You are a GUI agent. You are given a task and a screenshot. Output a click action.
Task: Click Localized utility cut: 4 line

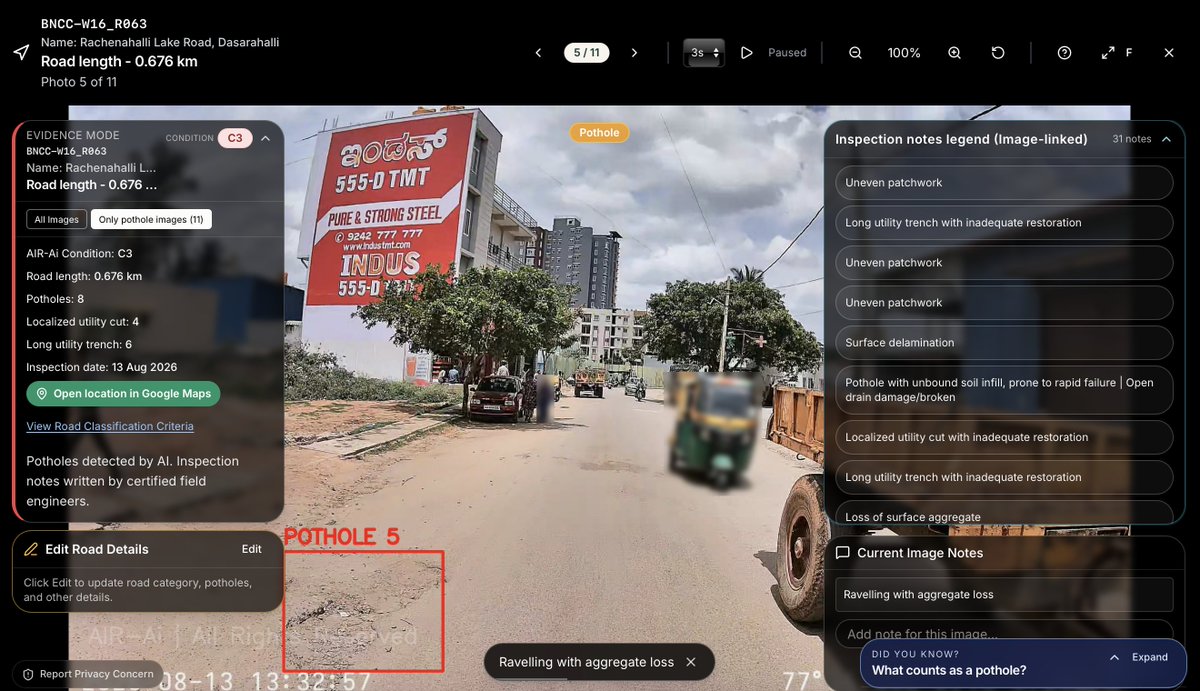(x=83, y=322)
